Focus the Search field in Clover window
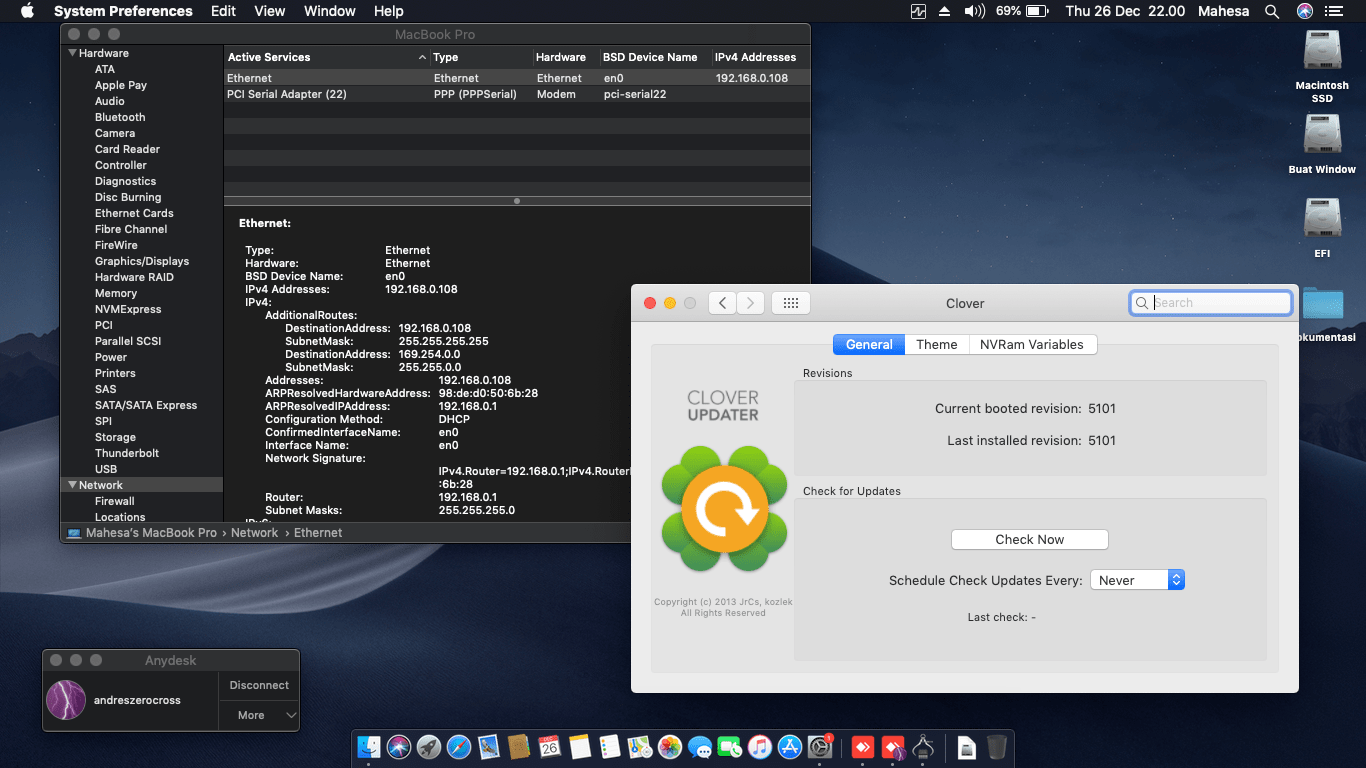The width and height of the screenshot is (1366, 768). pos(1211,303)
